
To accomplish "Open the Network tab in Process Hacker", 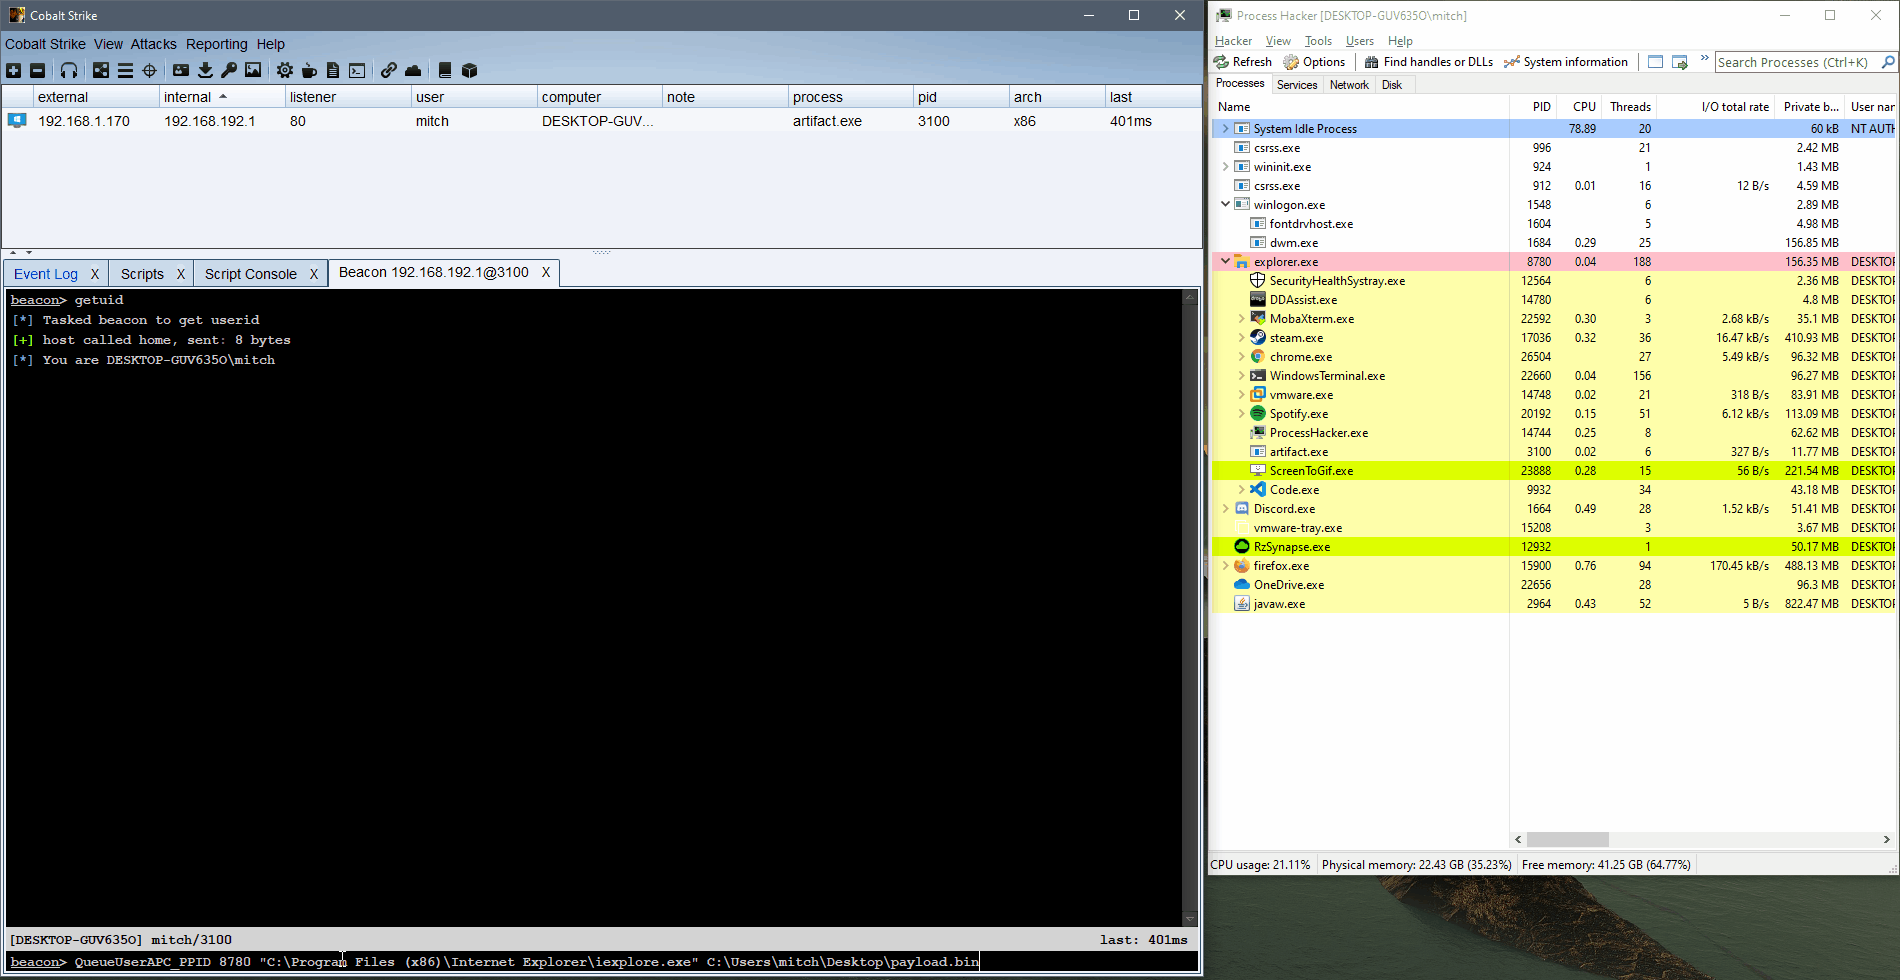I will click(x=1349, y=85).
